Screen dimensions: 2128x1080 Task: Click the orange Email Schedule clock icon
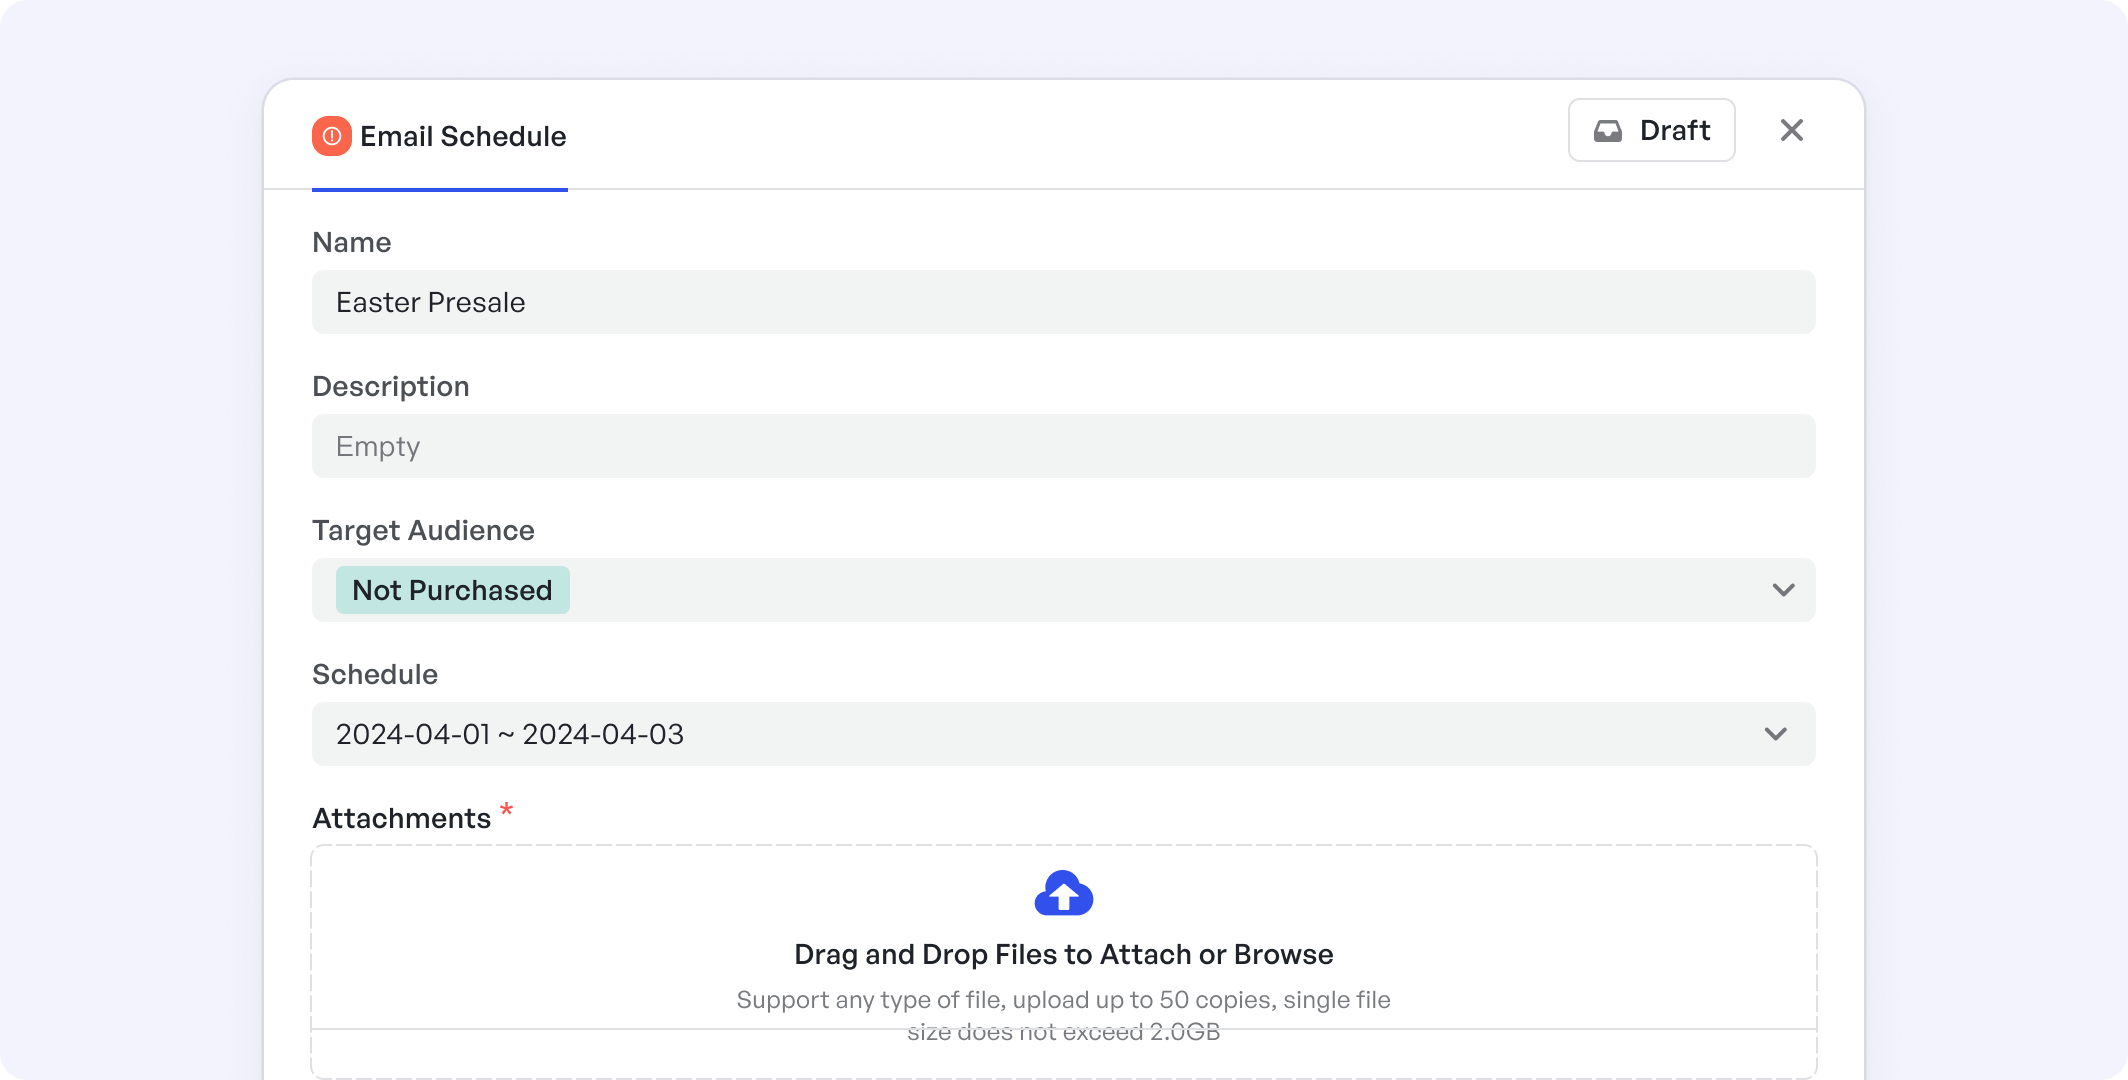click(x=331, y=136)
